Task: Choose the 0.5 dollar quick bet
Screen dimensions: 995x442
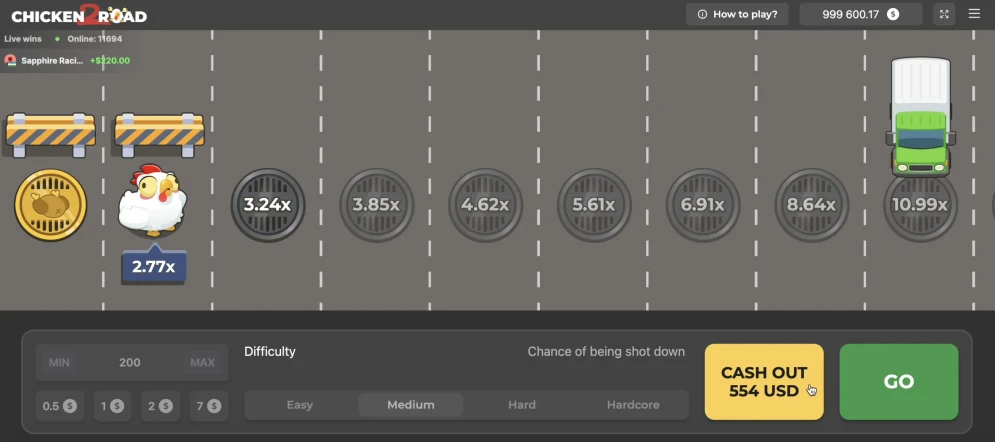Action: click(58, 406)
